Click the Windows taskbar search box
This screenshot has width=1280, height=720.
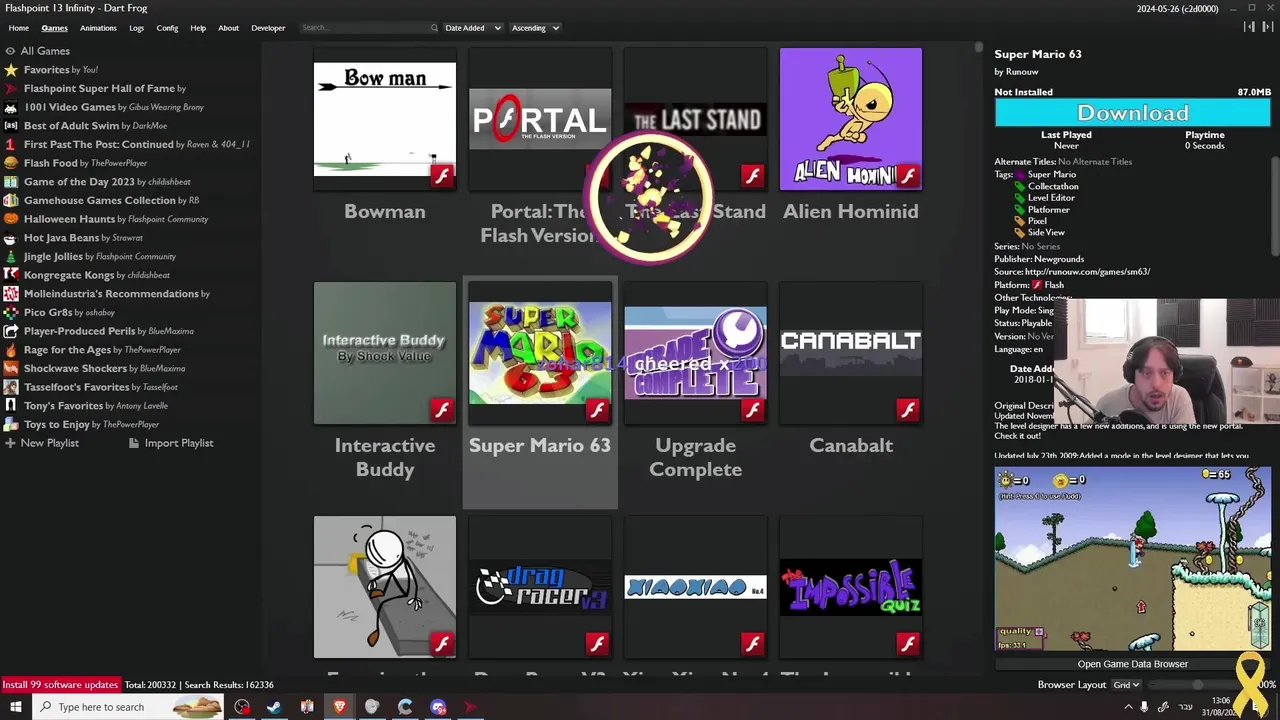point(128,707)
